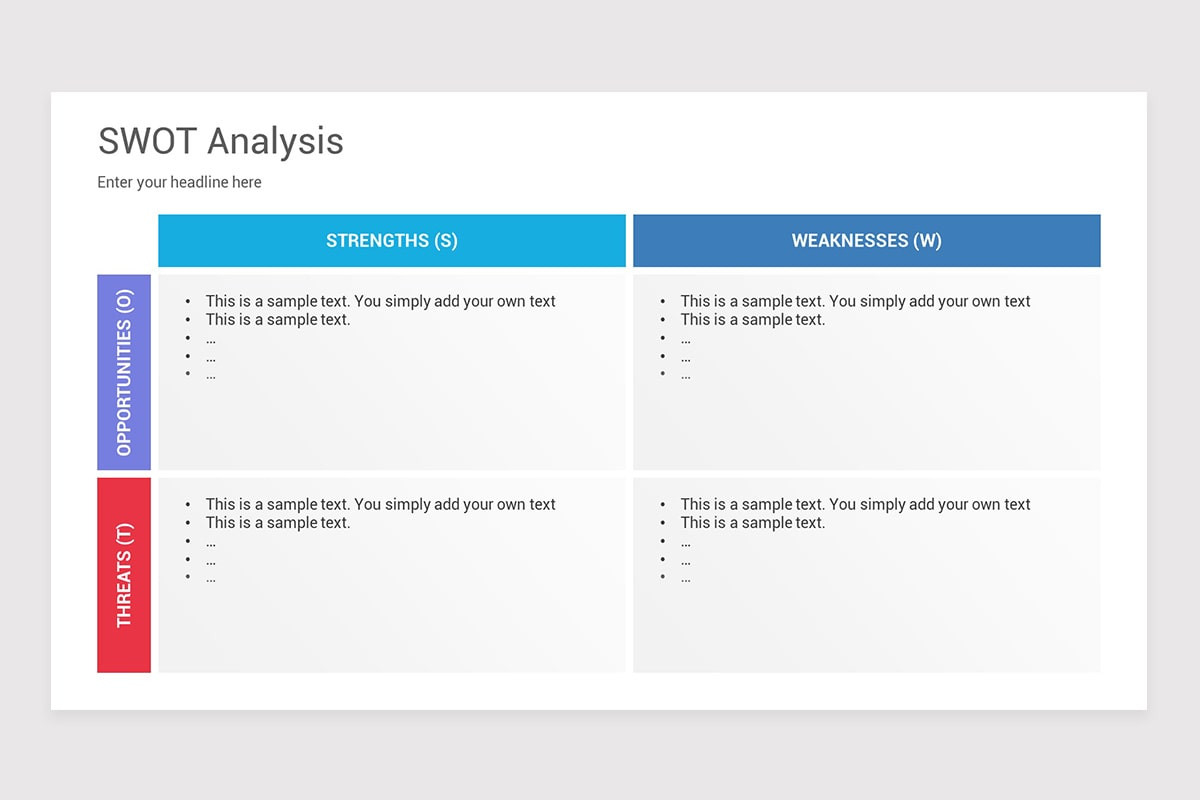Select the SWOT Analysis title text
This screenshot has height=800, width=1200.
(220, 141)
